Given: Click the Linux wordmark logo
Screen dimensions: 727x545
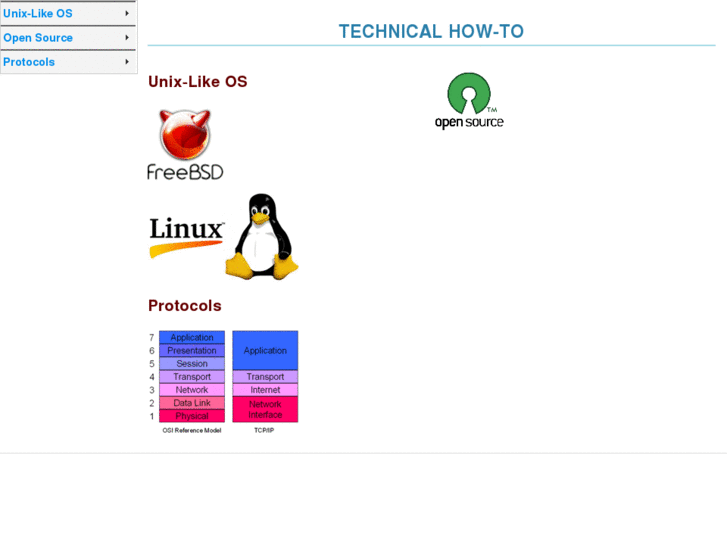Looking at the screenshot, I should pos(186,236).
